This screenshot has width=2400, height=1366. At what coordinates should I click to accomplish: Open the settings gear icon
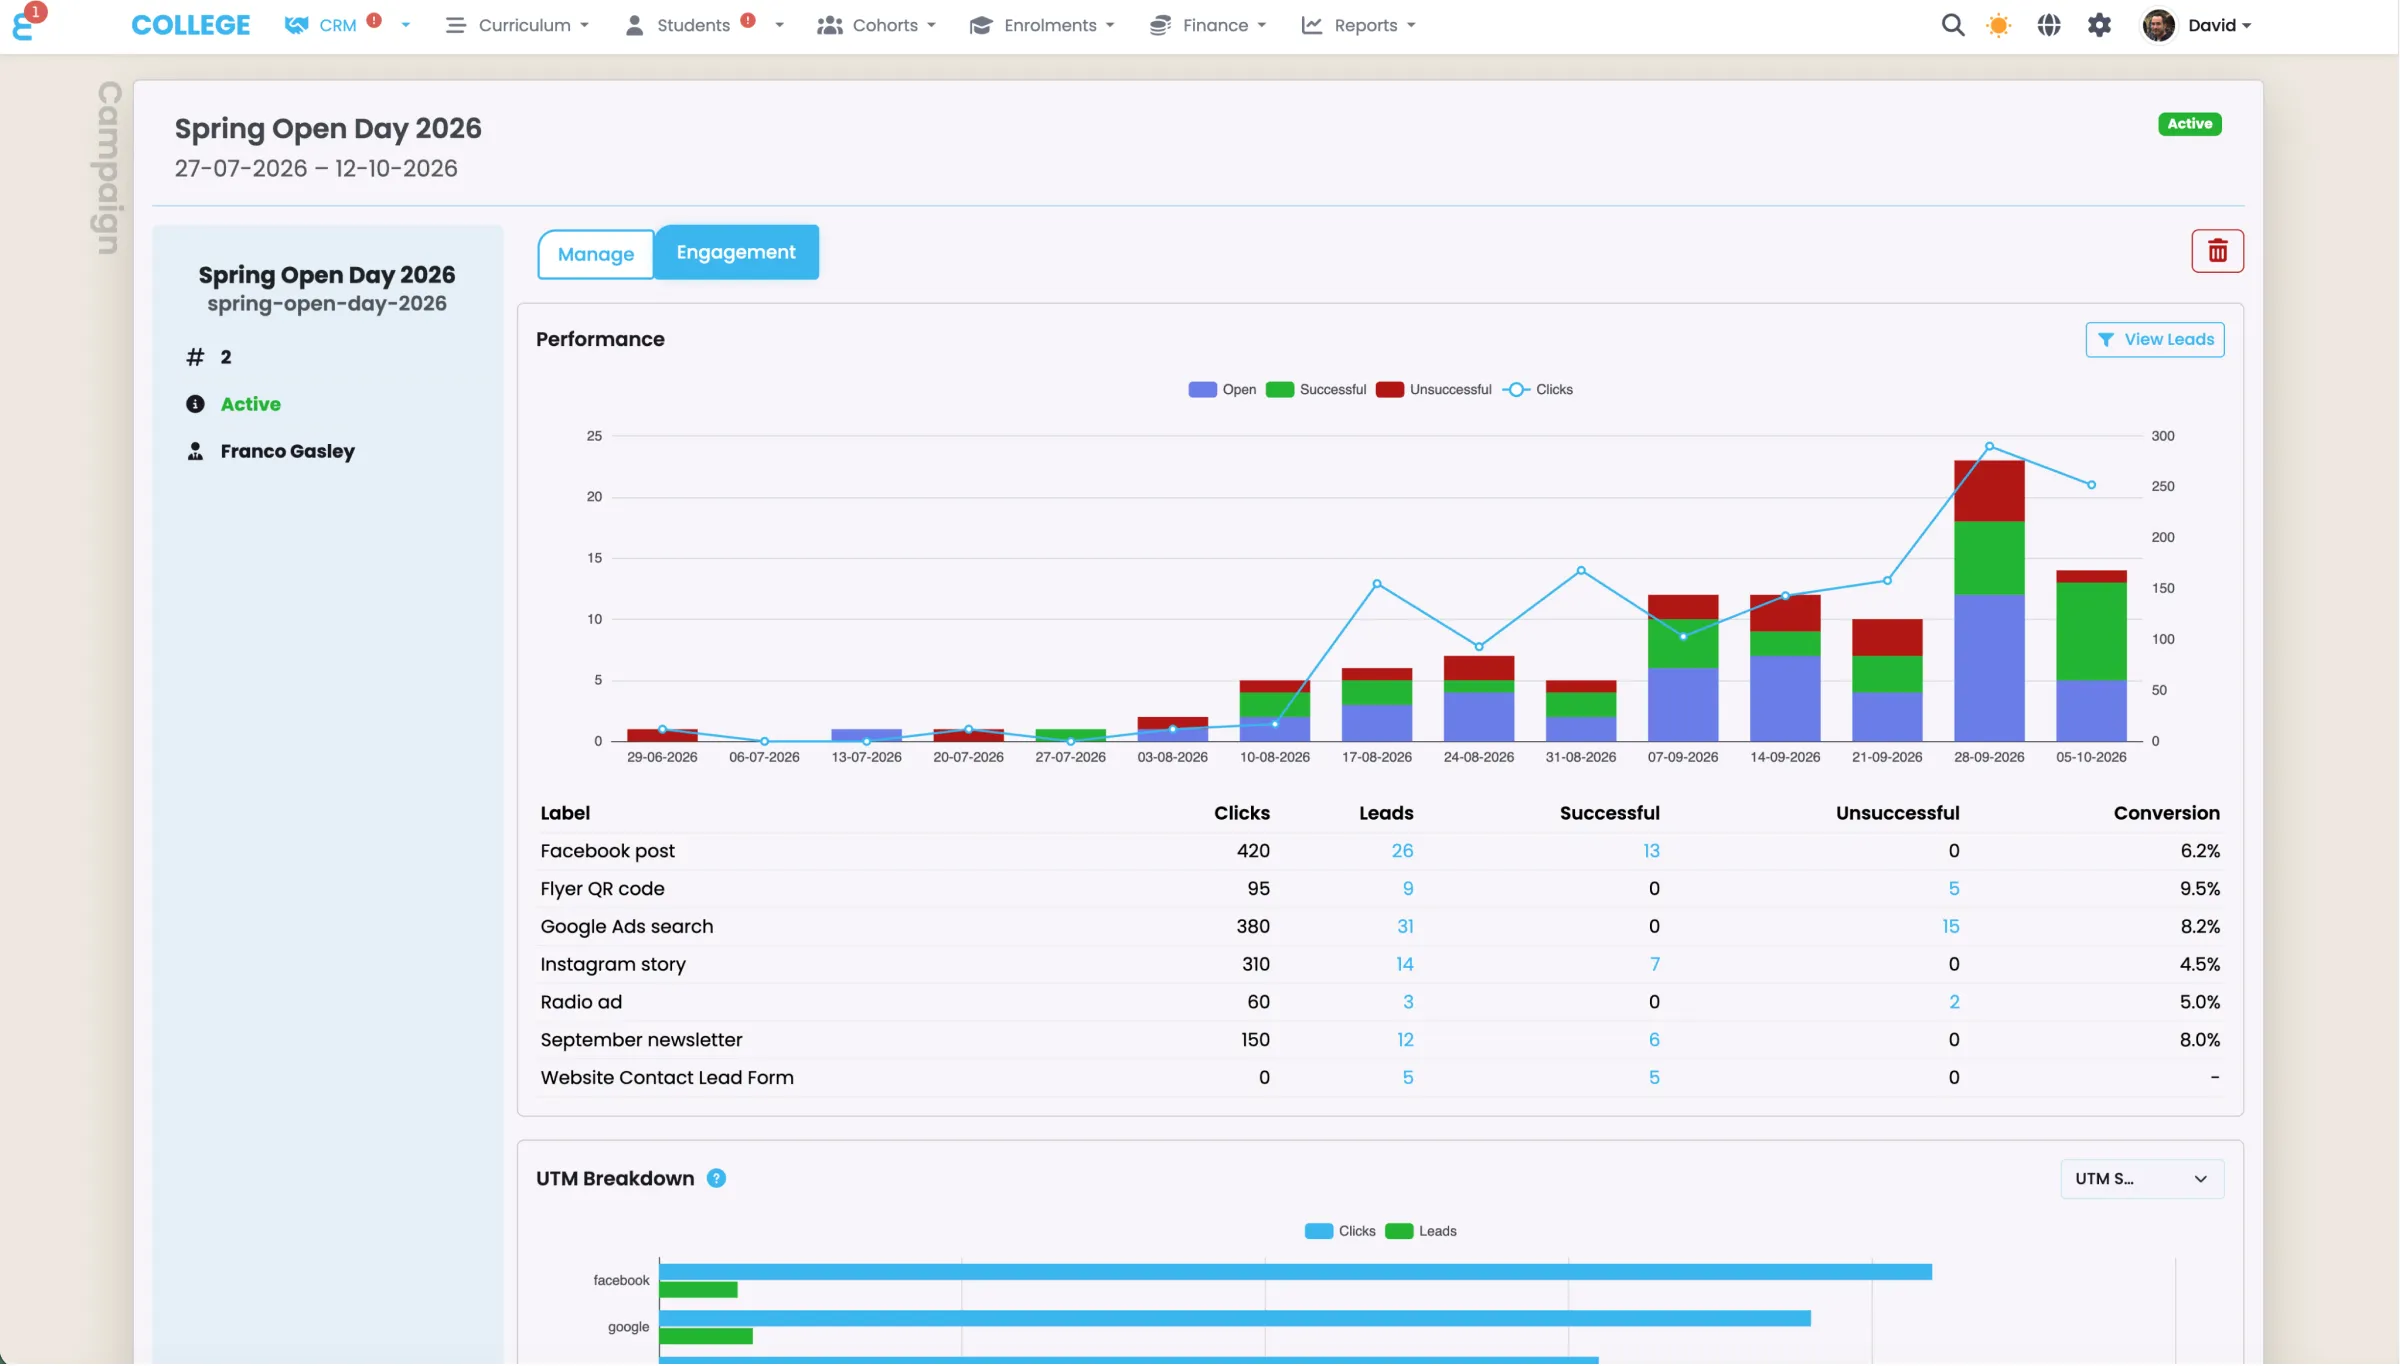pos(2099,25)
